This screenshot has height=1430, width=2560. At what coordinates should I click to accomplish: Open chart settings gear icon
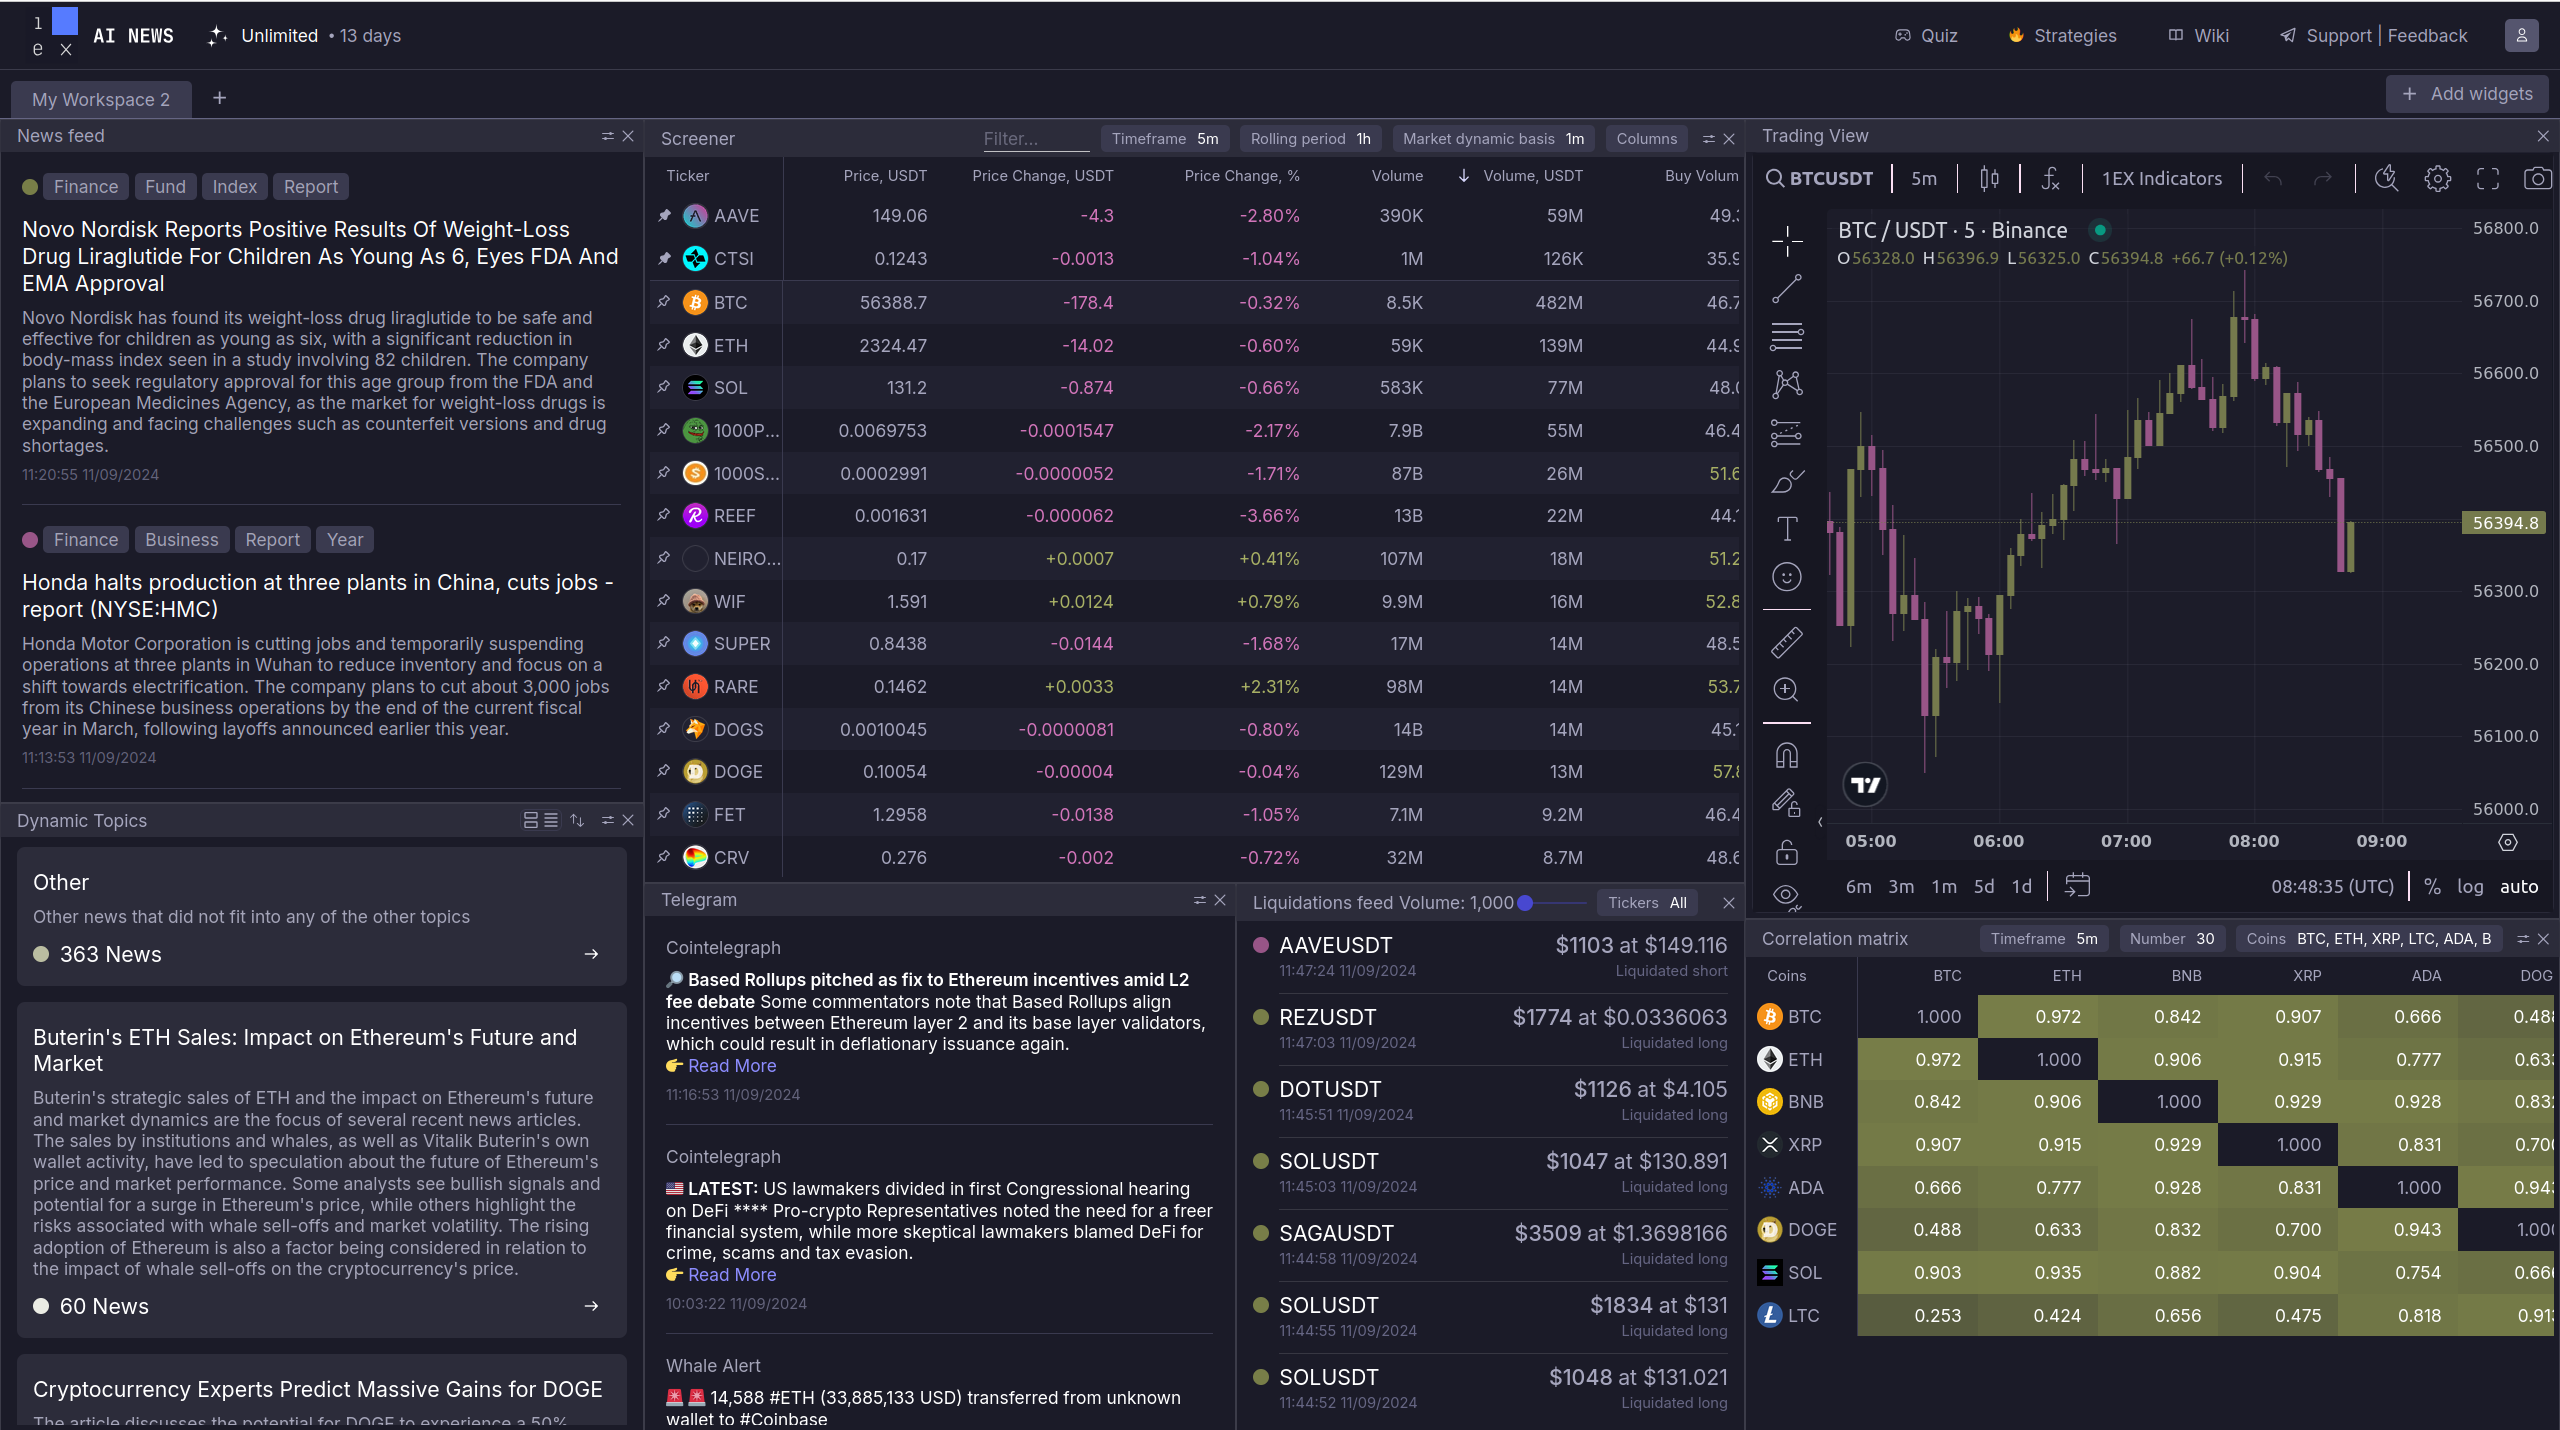pyautogui.click(x=2437, y=179)
